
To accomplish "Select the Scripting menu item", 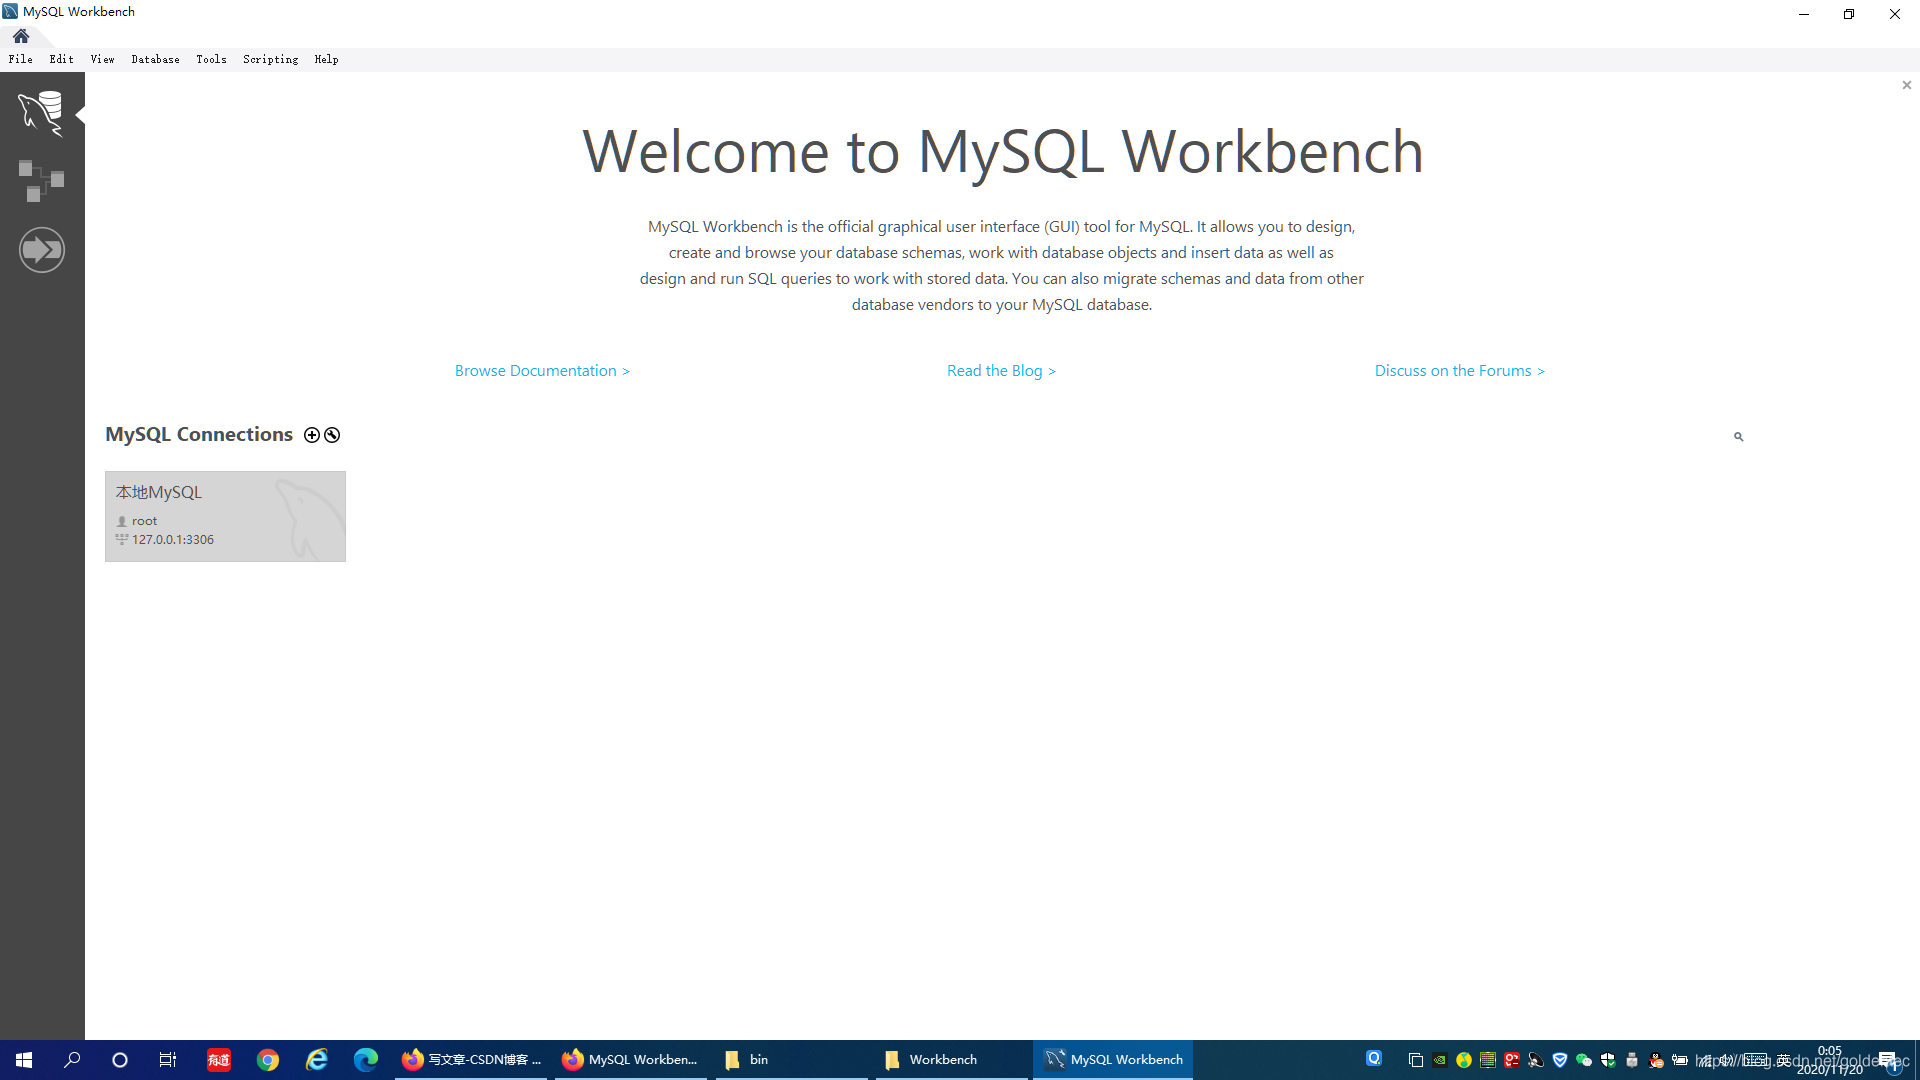I will tap(268, 59).
